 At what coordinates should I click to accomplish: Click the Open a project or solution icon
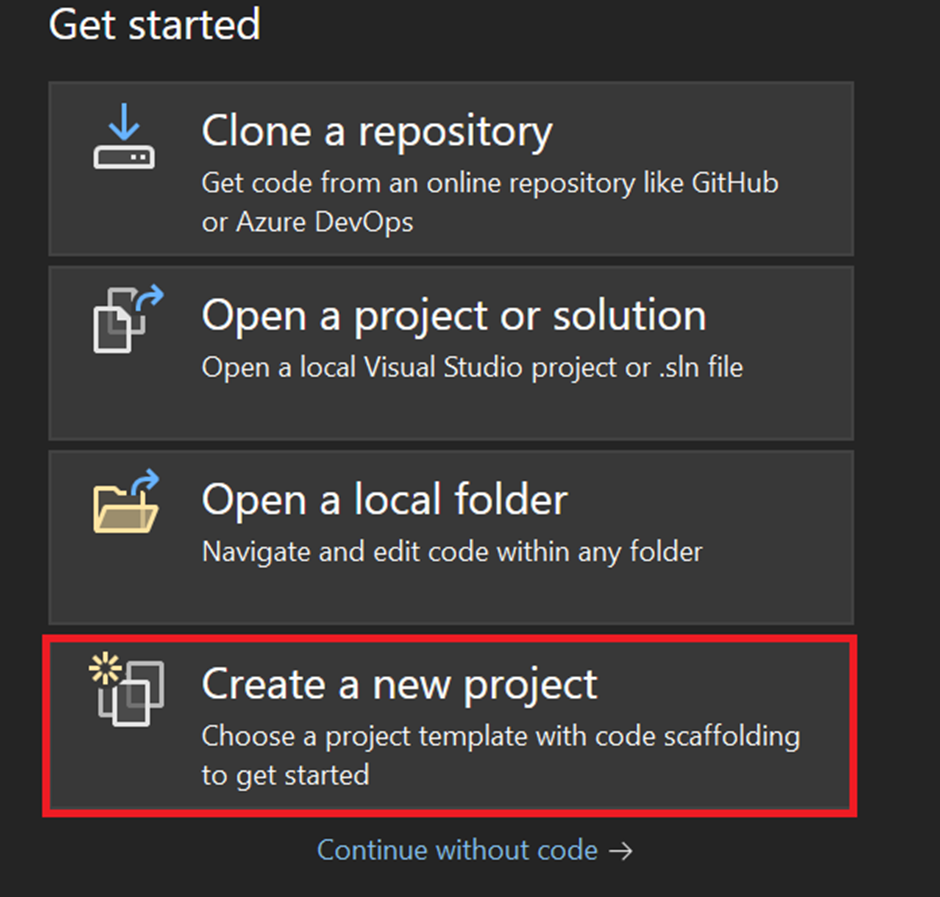pos(128,319)
